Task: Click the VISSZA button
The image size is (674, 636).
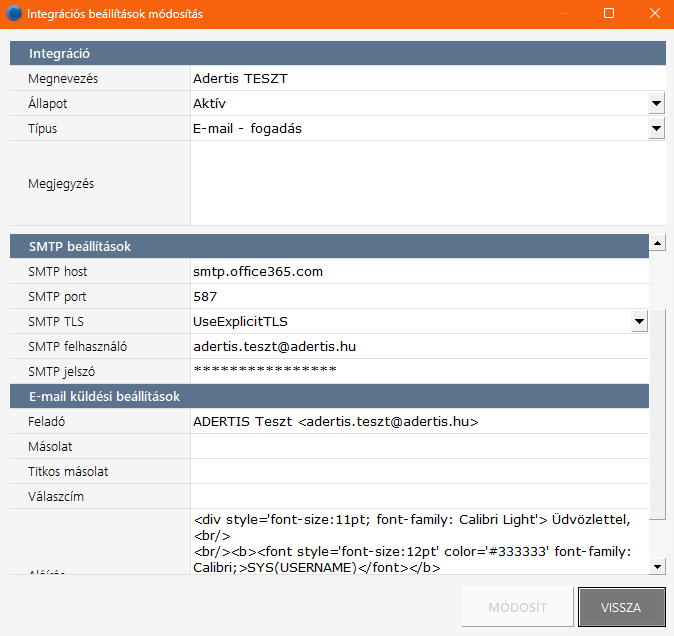Action: [620, 607]
